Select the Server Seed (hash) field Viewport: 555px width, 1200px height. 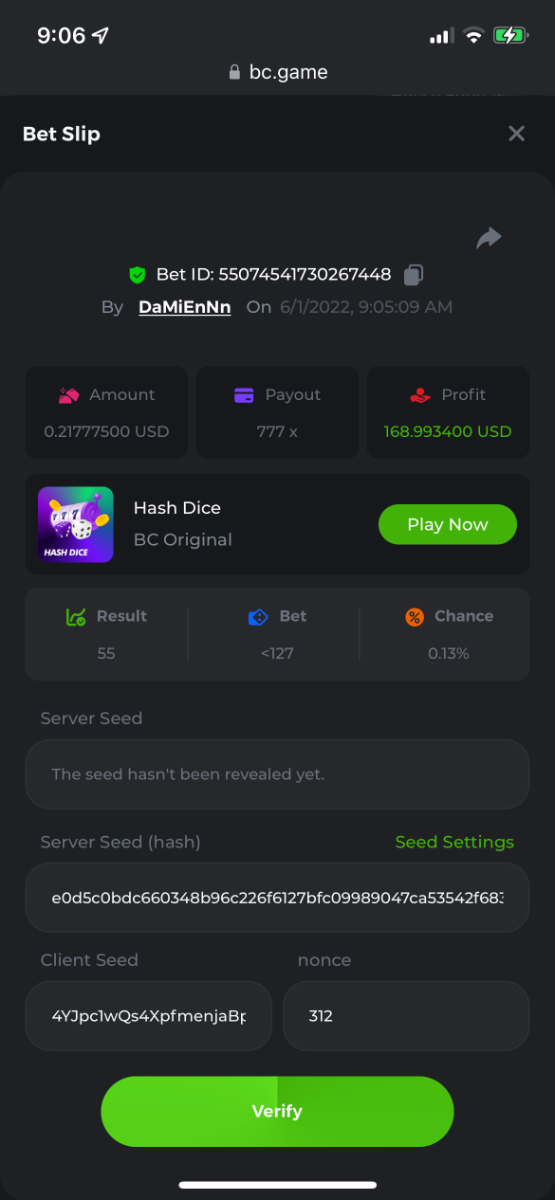click(277, 897)
